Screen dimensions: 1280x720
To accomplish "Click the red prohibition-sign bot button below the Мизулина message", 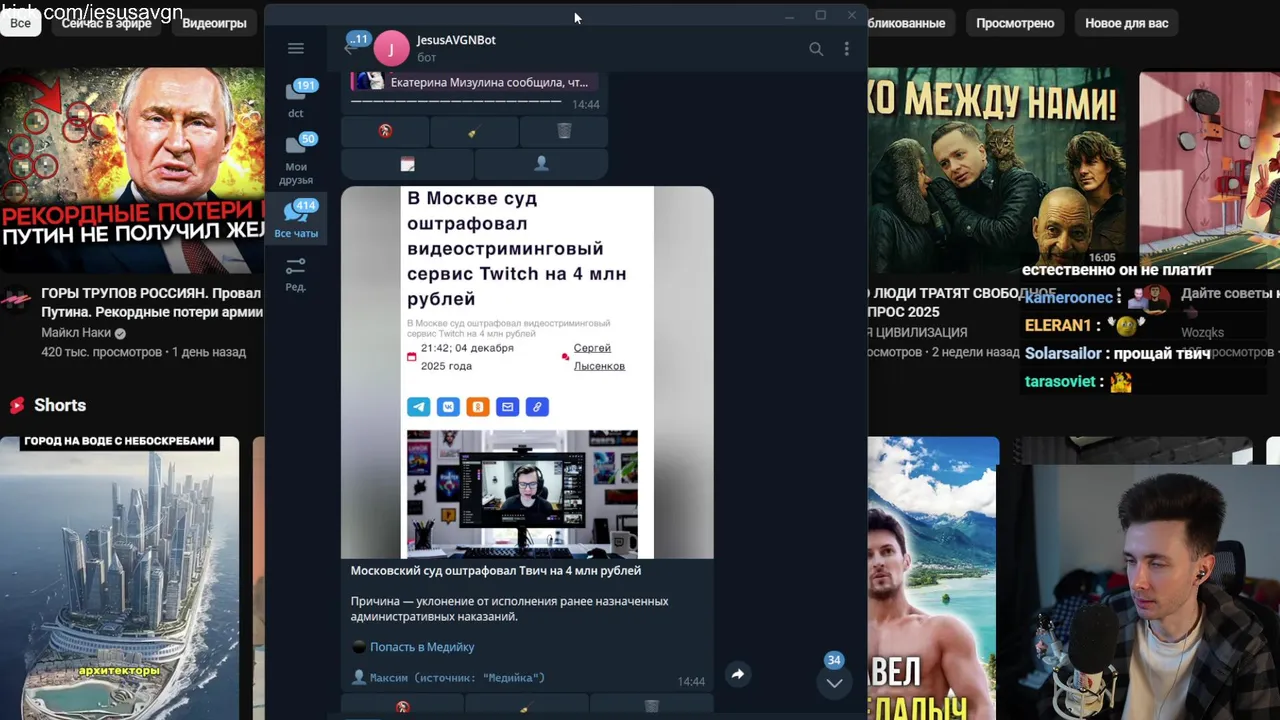I will click(385, 131).
